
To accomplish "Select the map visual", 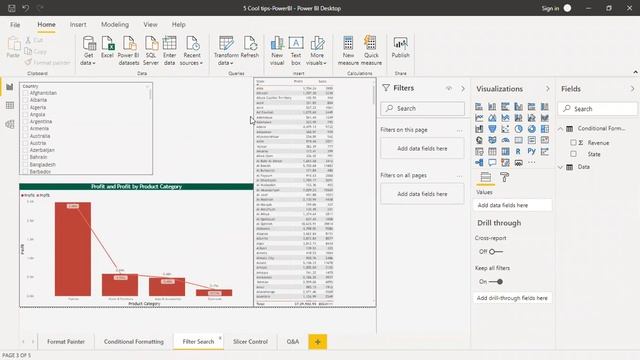I will [479, 140].
